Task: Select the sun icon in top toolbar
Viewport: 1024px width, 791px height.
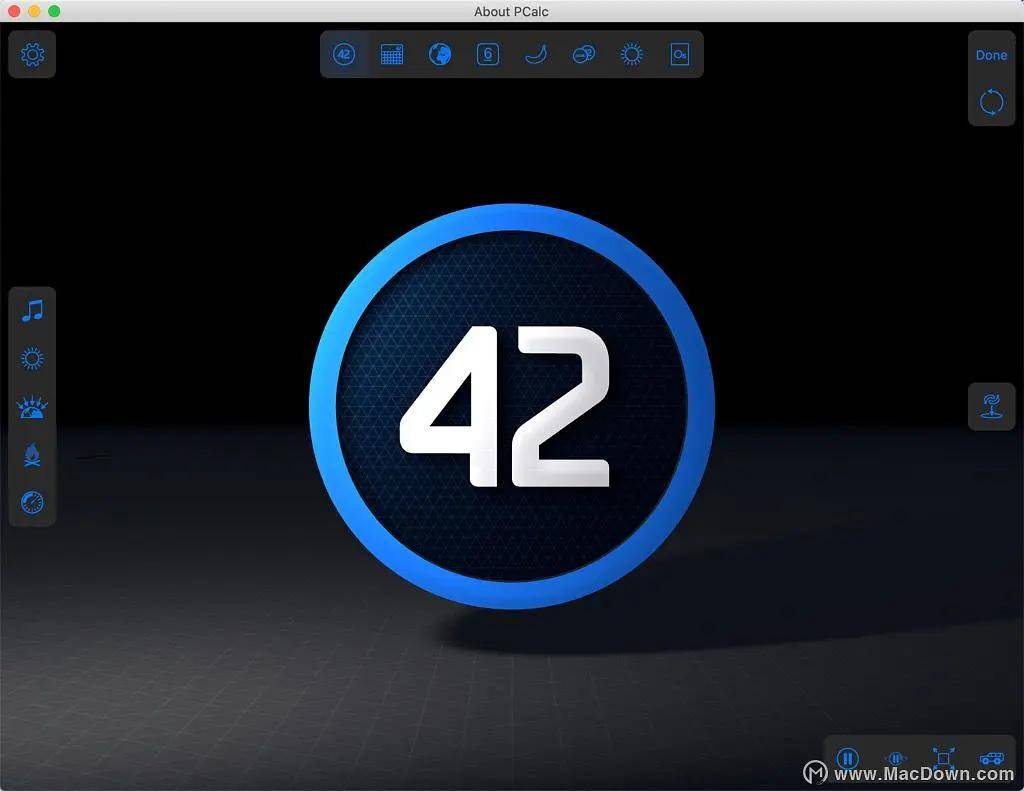Action: pyautogui.click(x=632, y=55)
